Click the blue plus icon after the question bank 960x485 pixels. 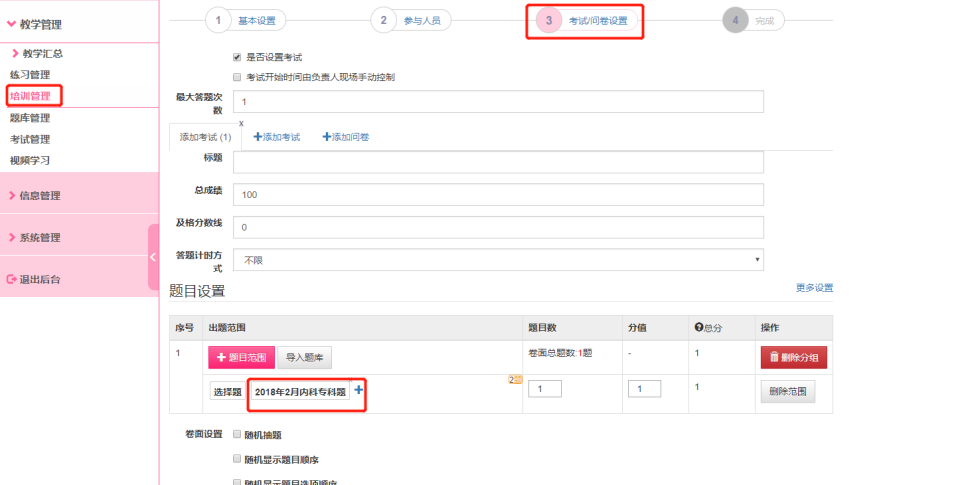click(359, 390)
